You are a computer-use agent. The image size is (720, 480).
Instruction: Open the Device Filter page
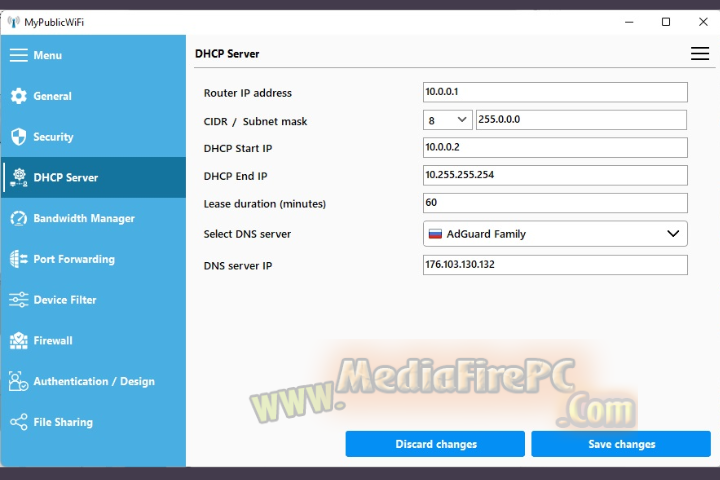pos(94,299)
